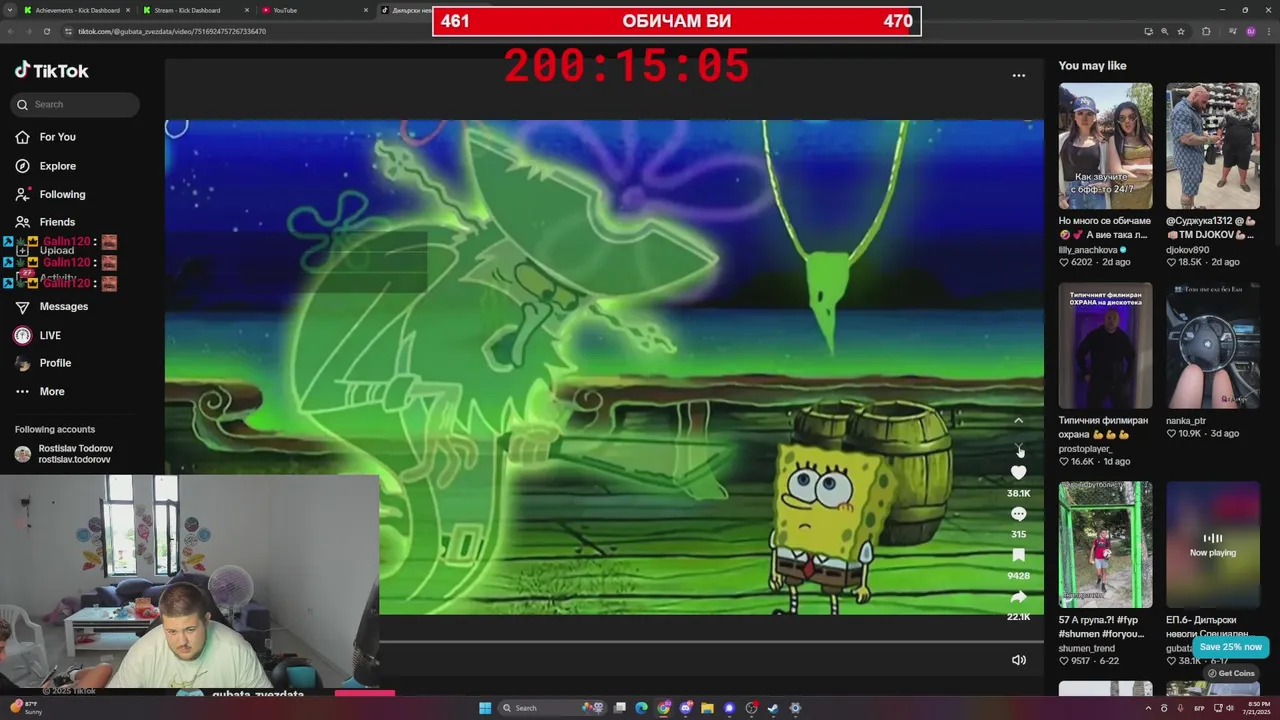Image resolution: width=1280 pixels, height=720 pixels.
Task: Open the browser tab search dropdown
Action: pos(8,10)
